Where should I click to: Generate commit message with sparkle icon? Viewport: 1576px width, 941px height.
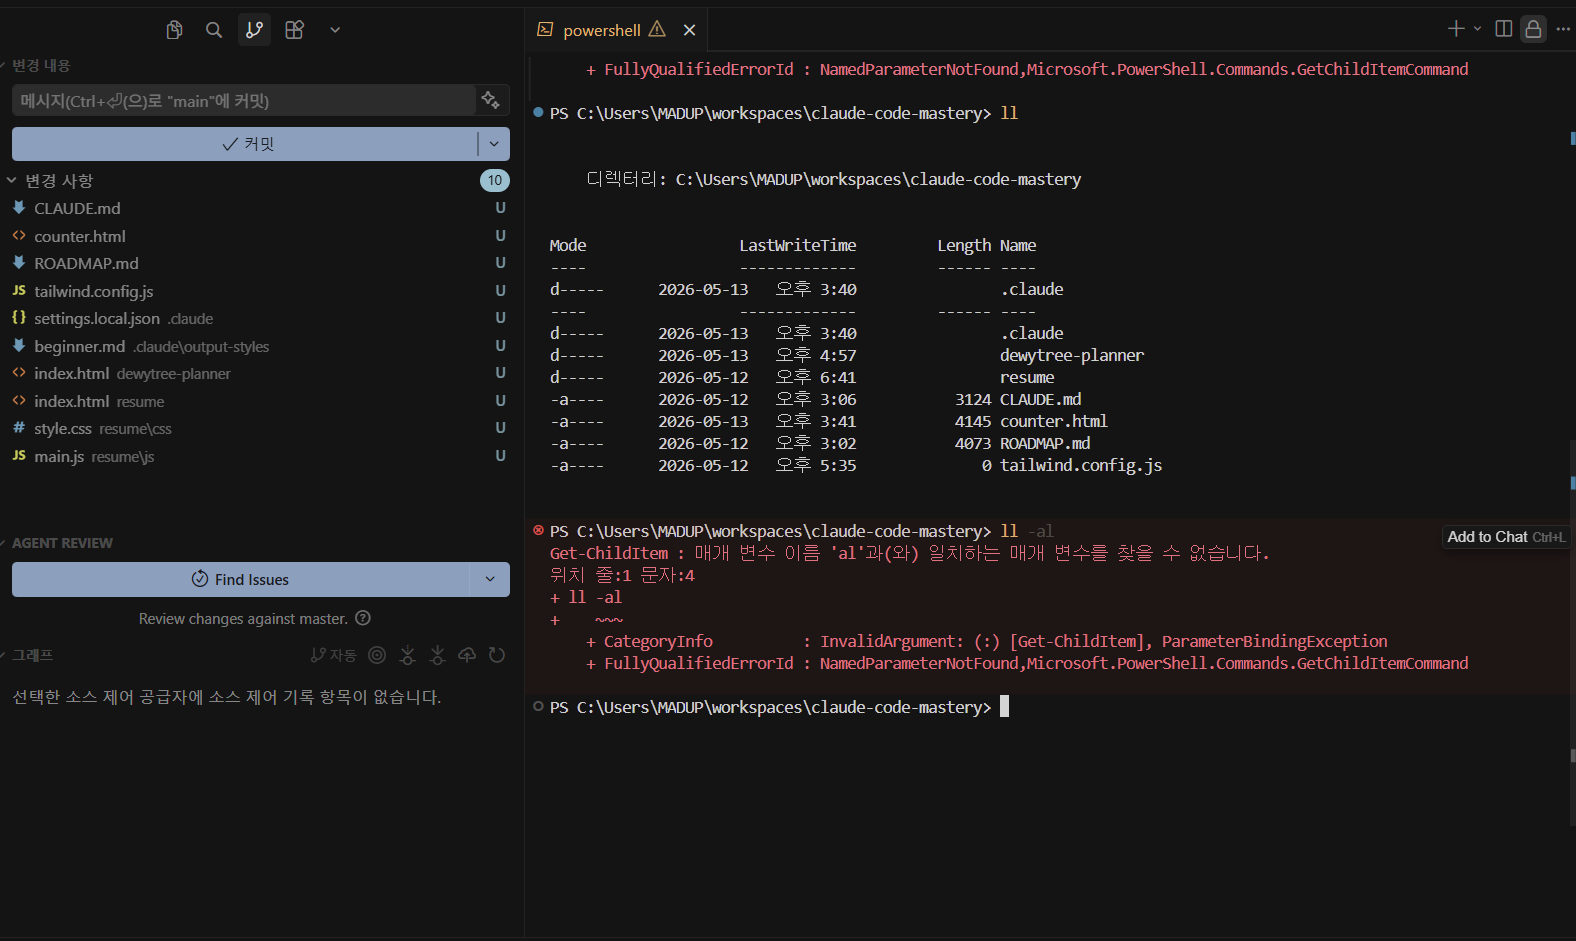pos(490,100)
